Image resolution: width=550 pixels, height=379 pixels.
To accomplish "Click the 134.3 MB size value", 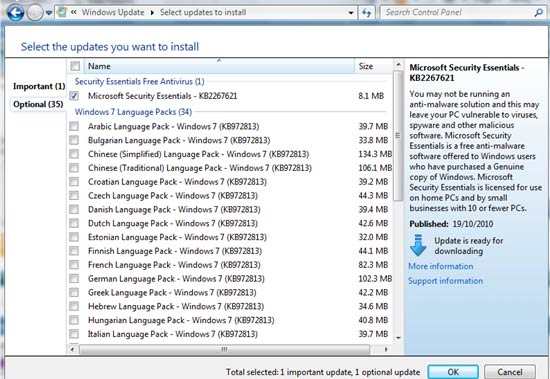I will [x=375, y=154].
